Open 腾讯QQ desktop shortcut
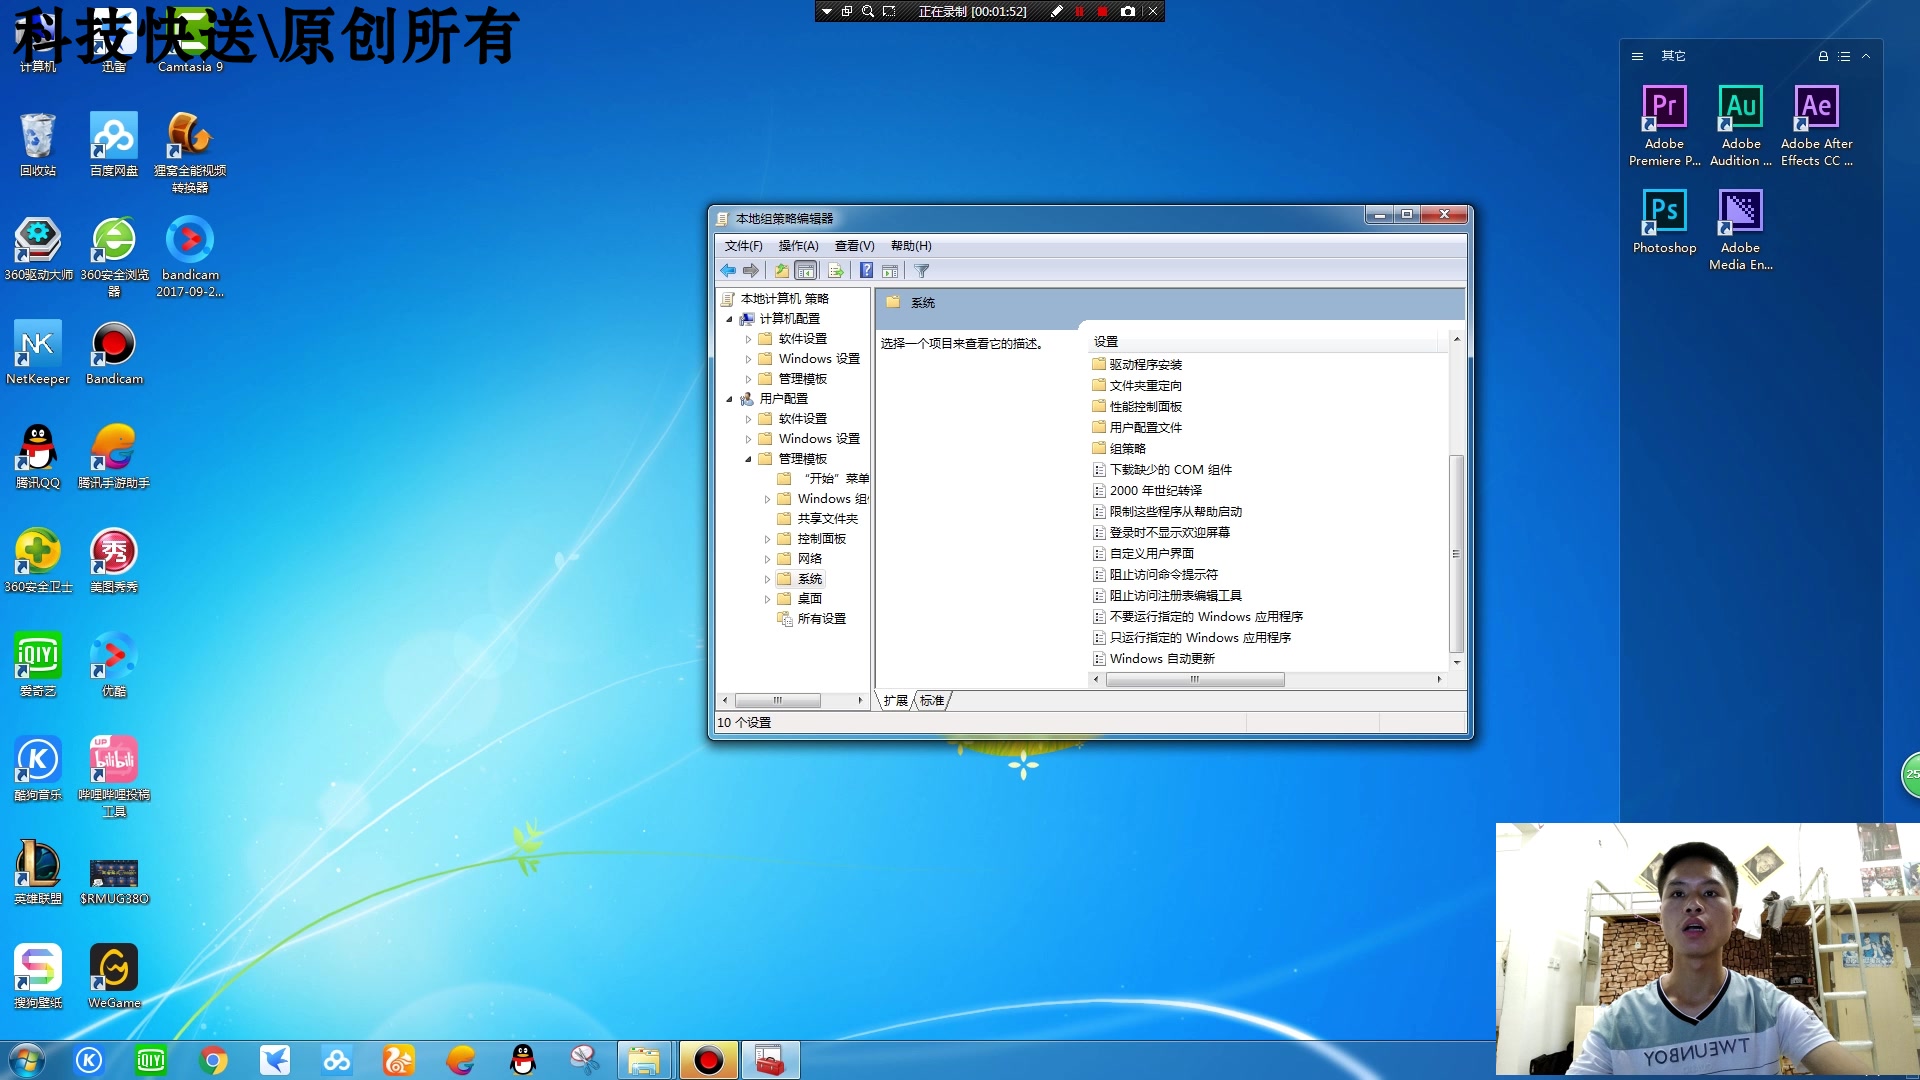 coord(38,456)
